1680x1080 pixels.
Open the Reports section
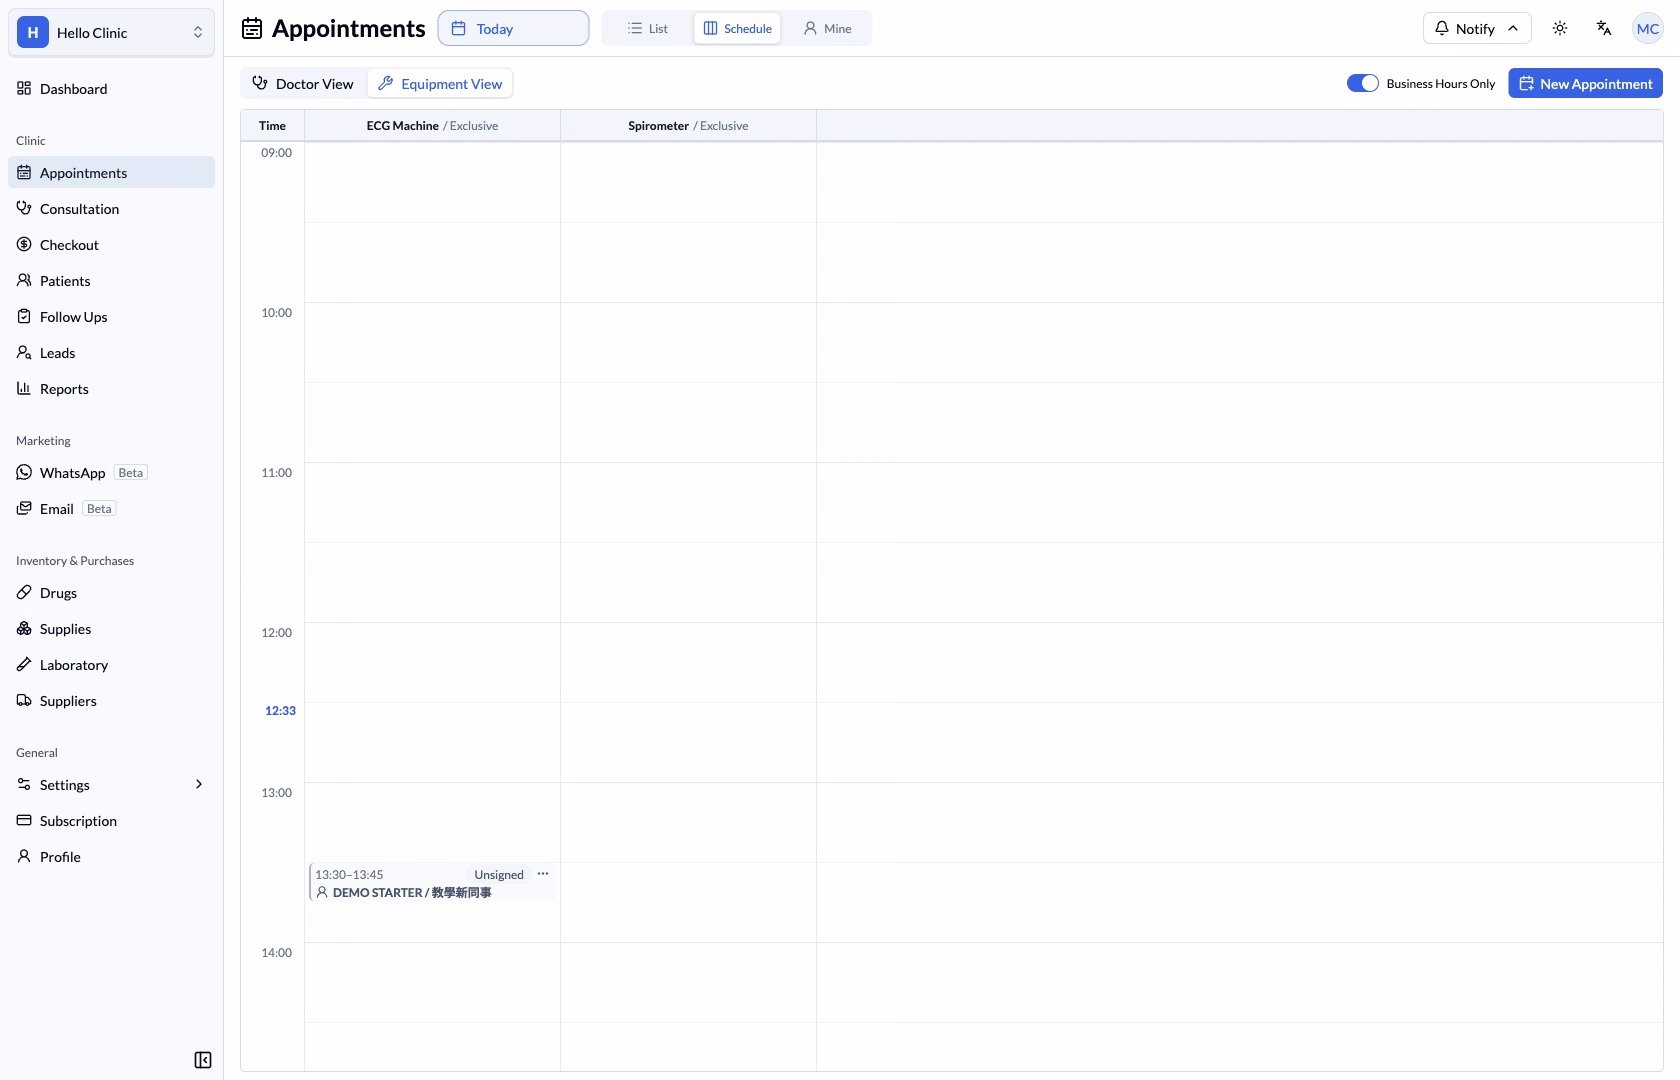point(111,389)
